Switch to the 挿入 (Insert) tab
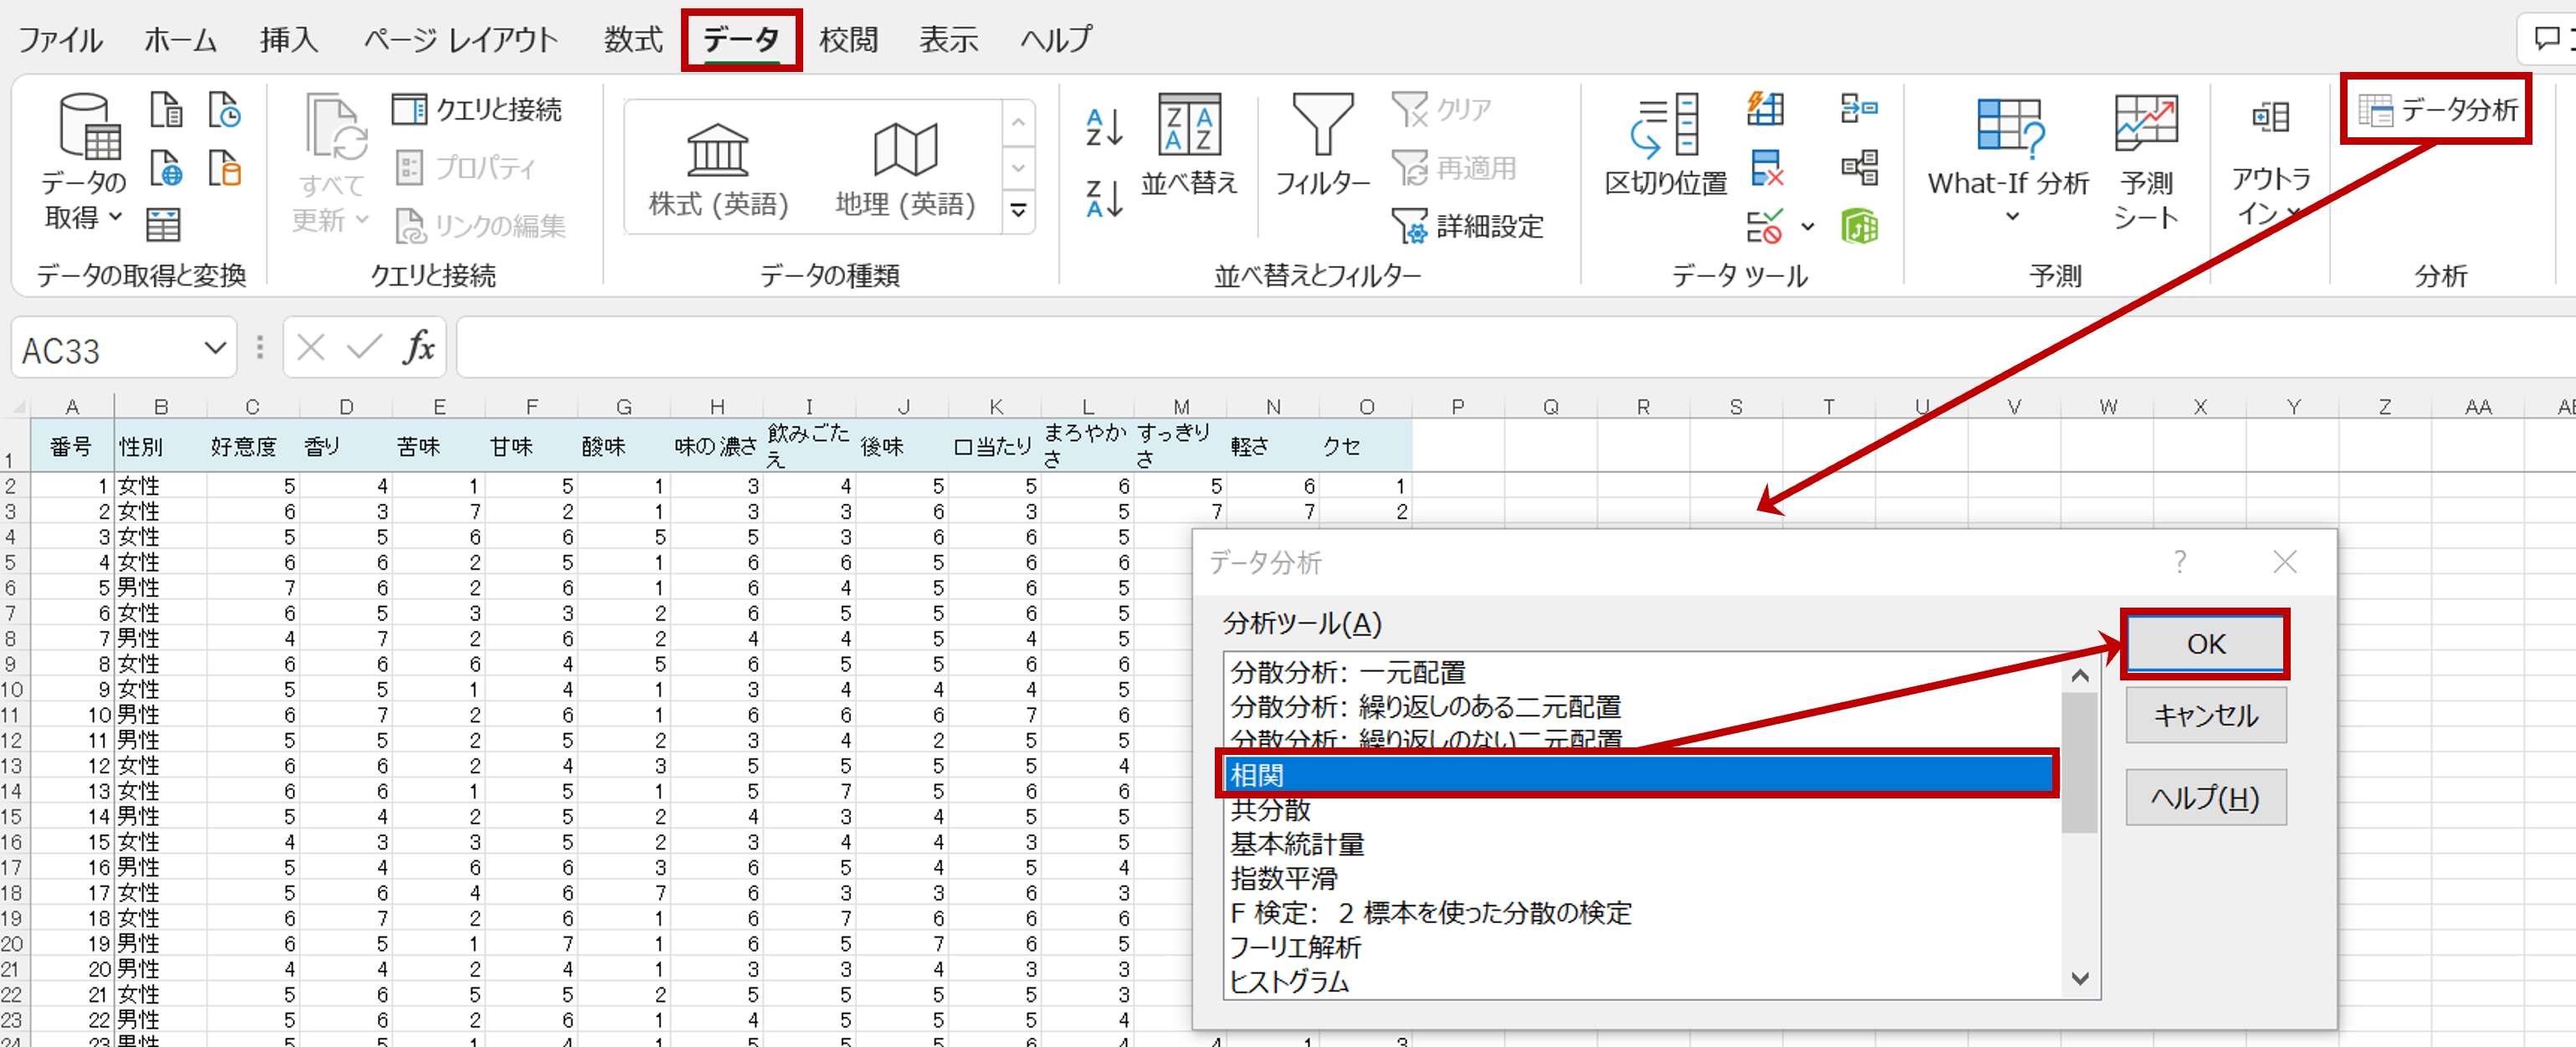The image size is (2576, 1047). (289, 40)
